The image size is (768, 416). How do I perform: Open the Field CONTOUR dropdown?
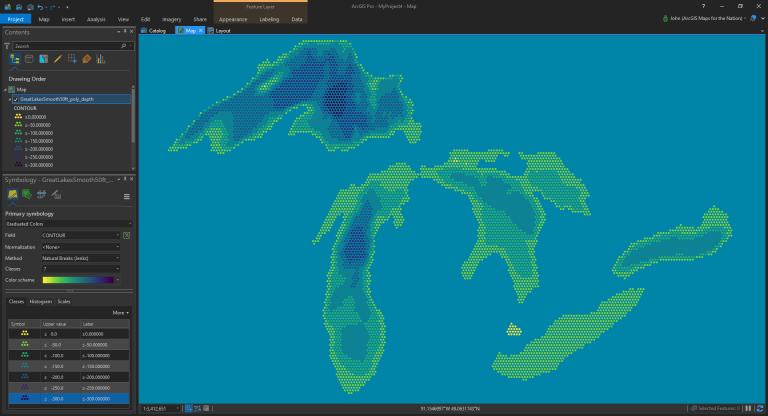(81, 235)
